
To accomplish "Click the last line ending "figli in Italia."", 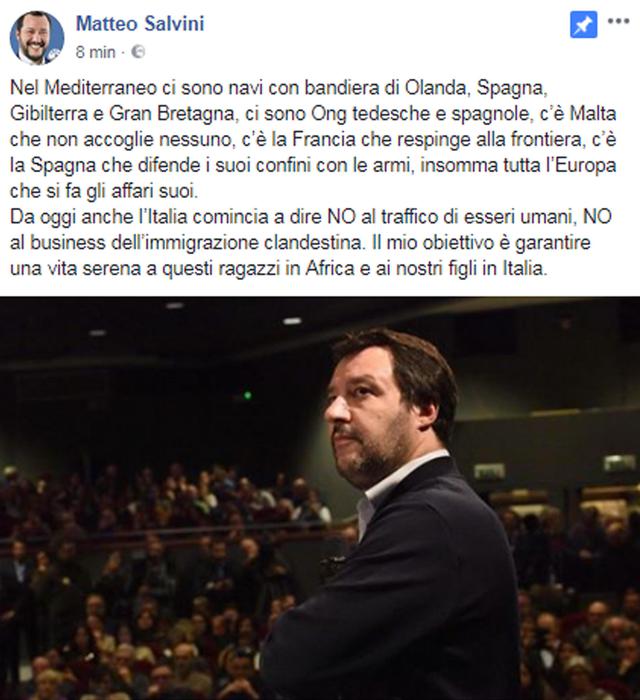I will tap(278, 269).
